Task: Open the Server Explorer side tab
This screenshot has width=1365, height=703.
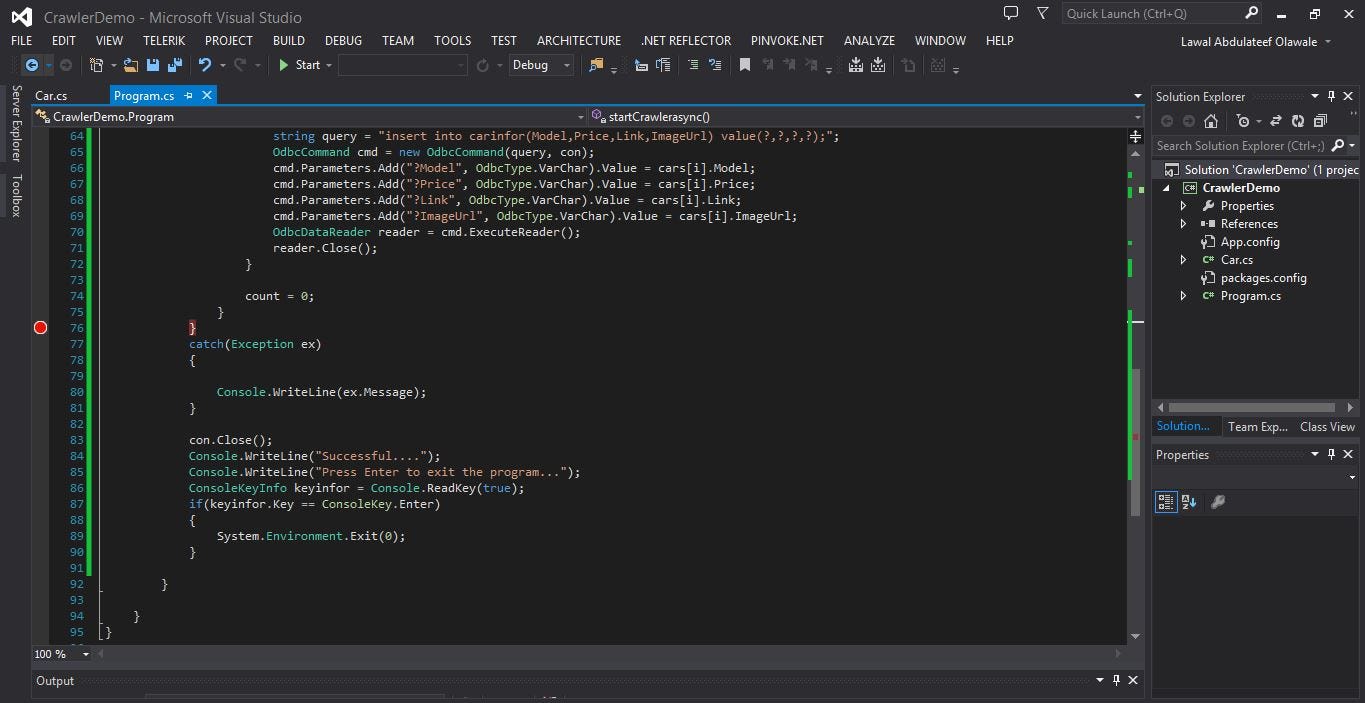Action: tap(16, 123)
